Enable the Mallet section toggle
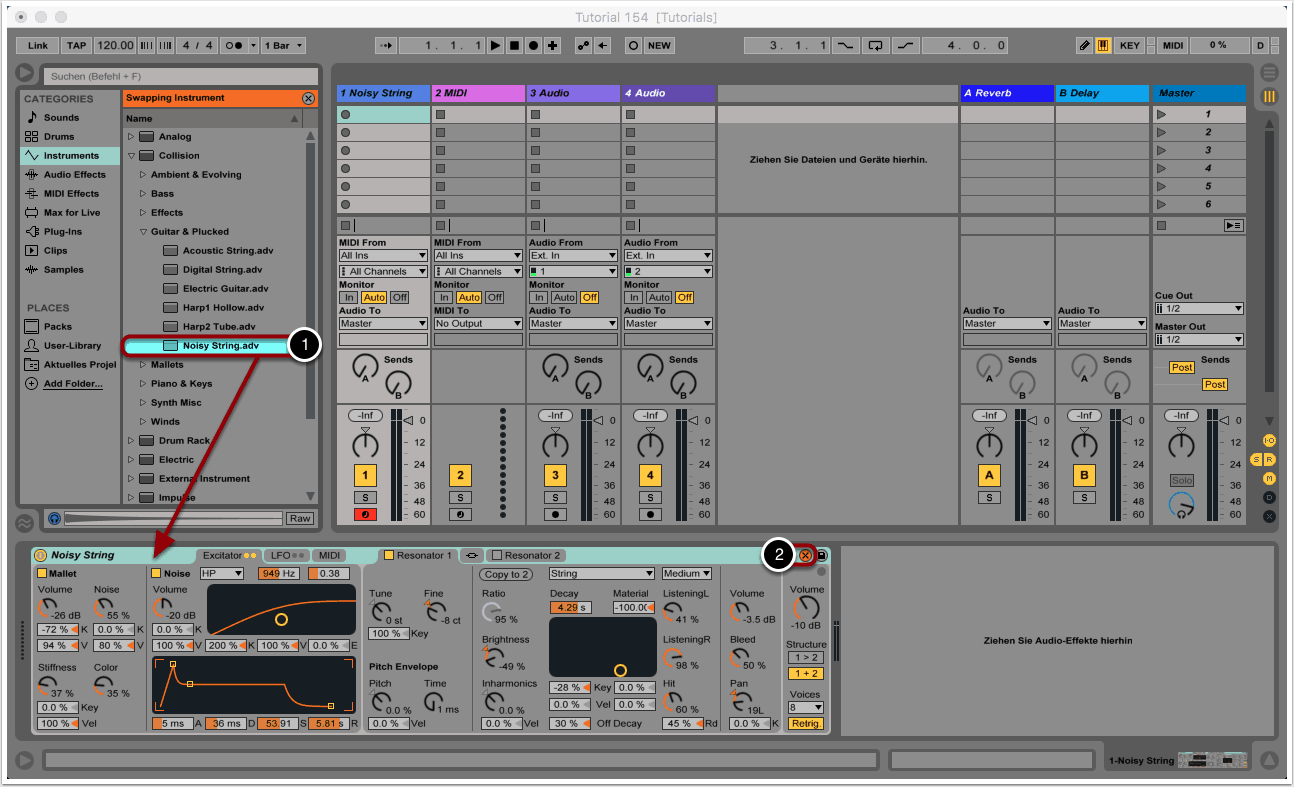 (x=42, y=574)
